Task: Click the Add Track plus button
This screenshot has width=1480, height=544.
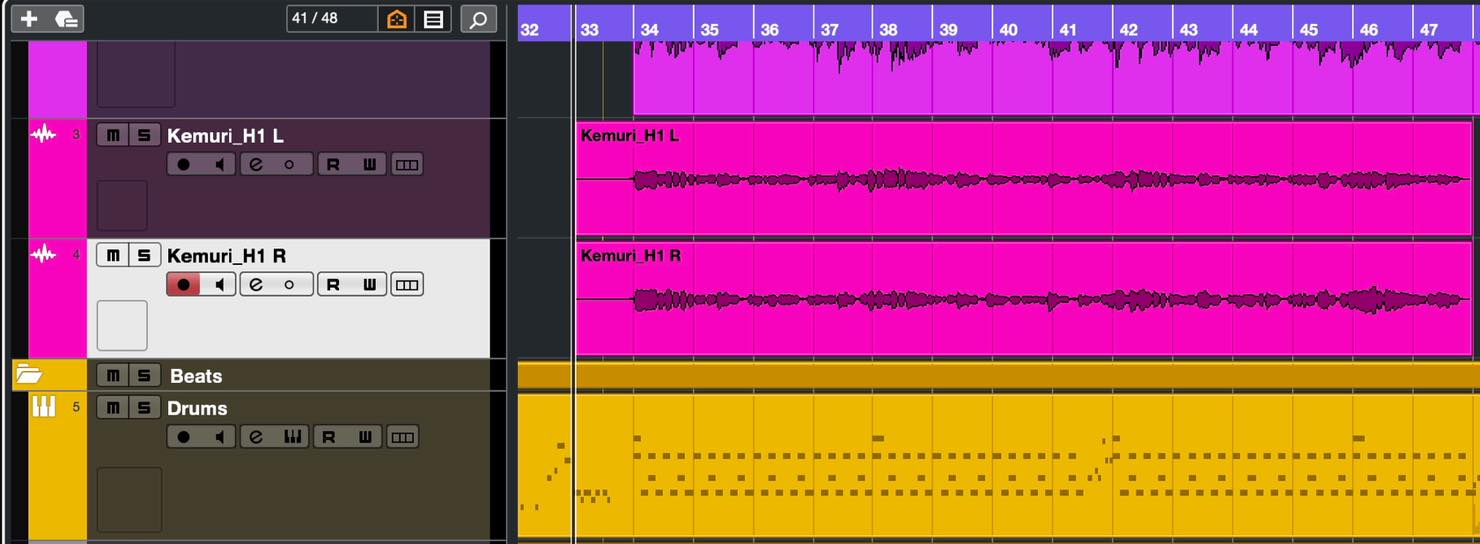Action: pyautogui.click(x=29, y=19)
